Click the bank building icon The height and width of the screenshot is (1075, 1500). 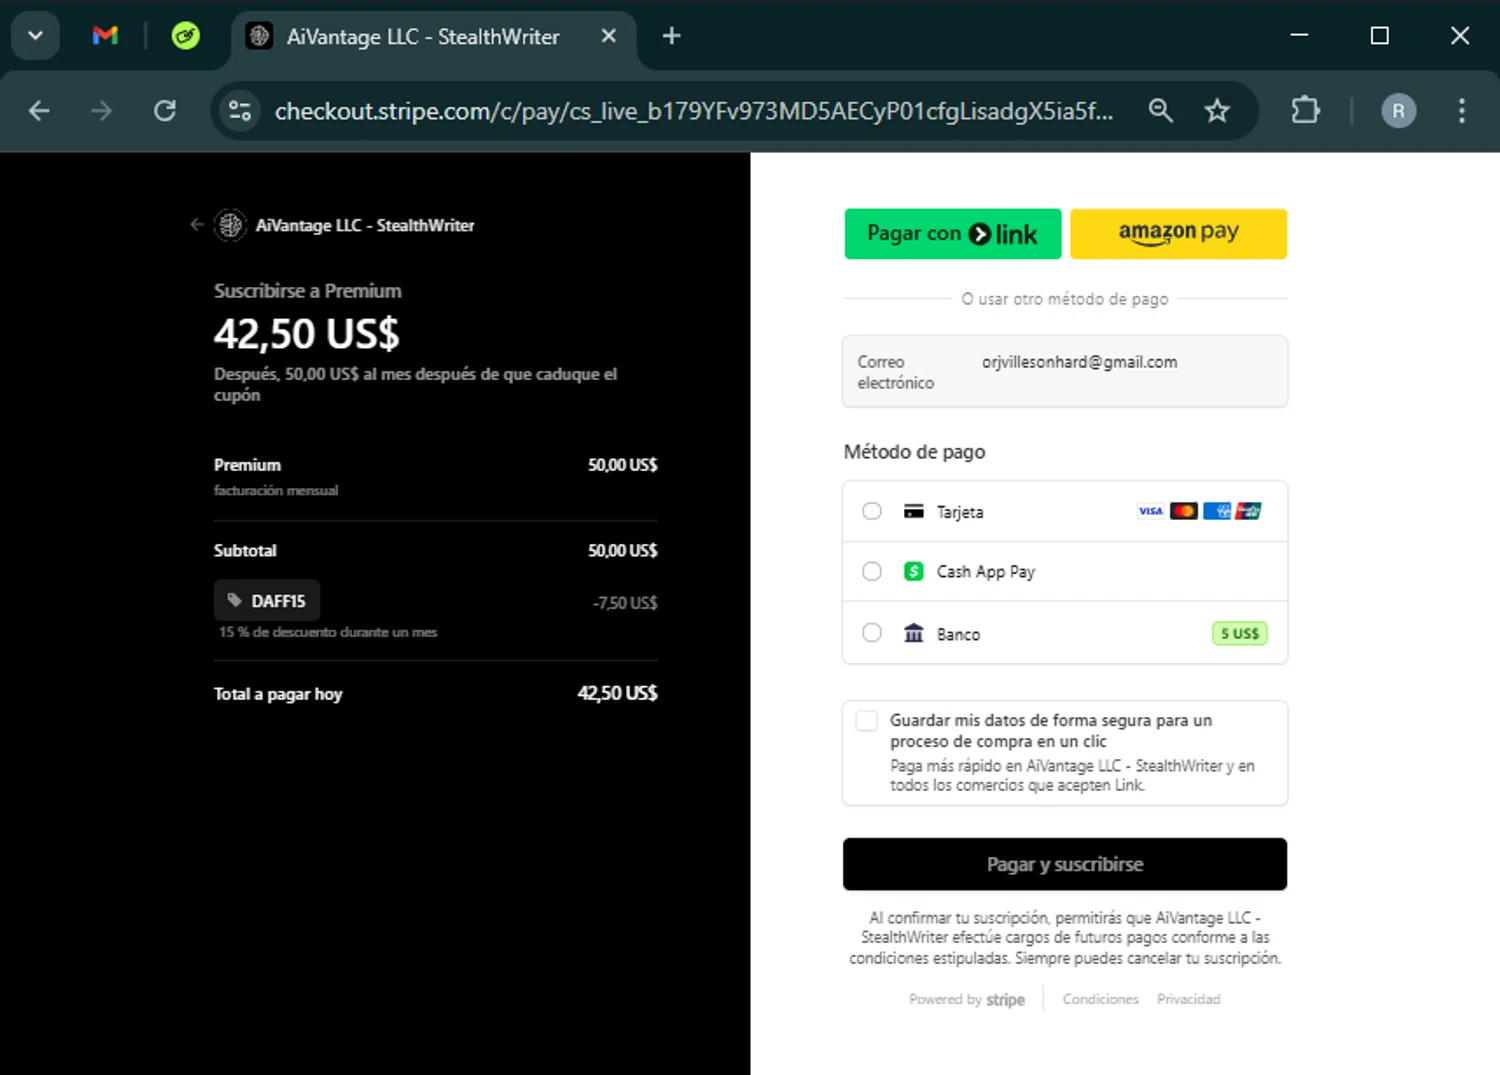(913, 633)
